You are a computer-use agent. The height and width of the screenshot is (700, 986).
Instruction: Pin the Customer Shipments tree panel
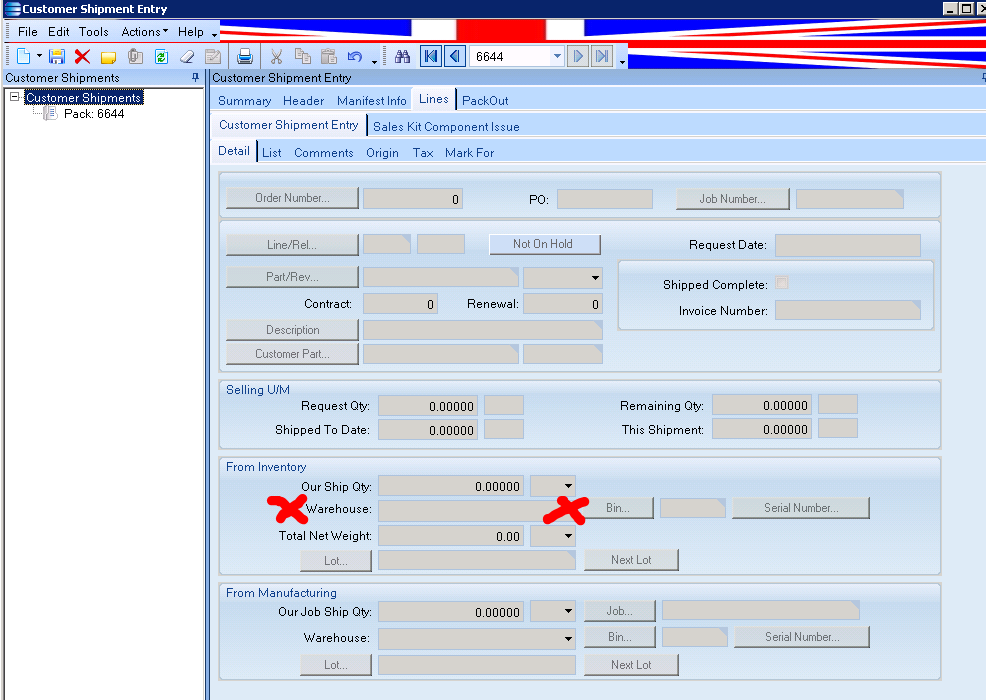pyautogui.click(x=195, y=77)
